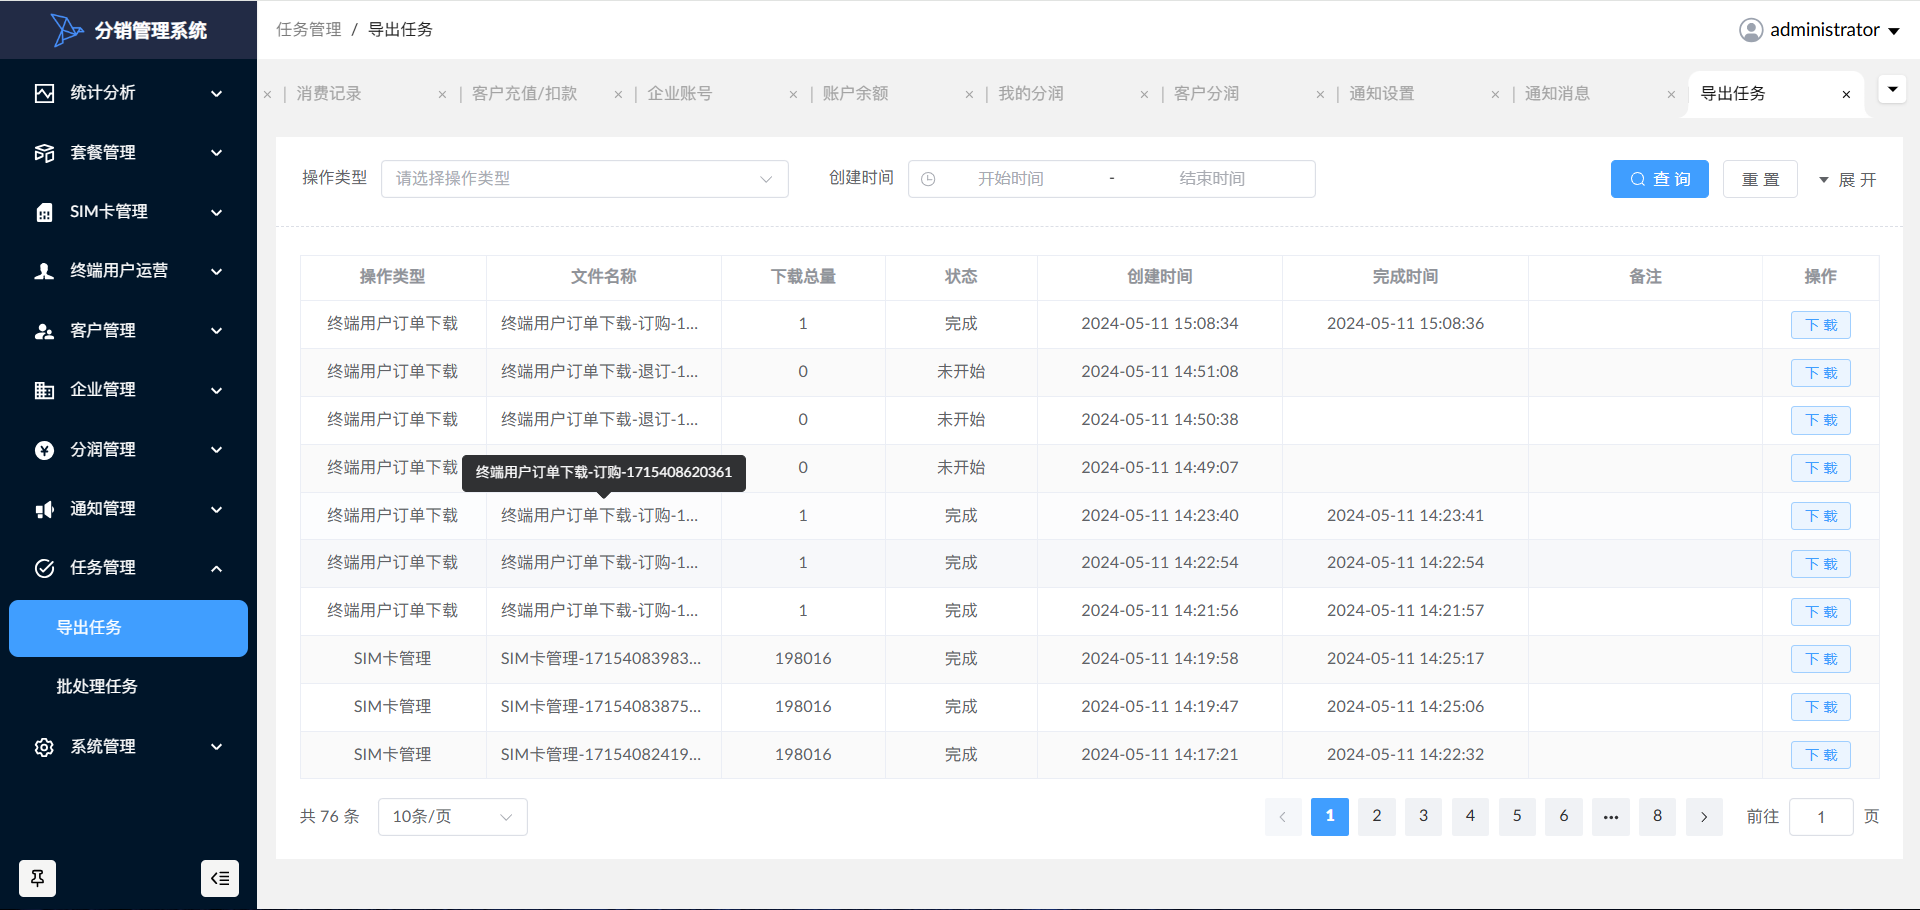Screen dimensions: 1920x910
Task: Go to page 2
Action: [1377, 817]
